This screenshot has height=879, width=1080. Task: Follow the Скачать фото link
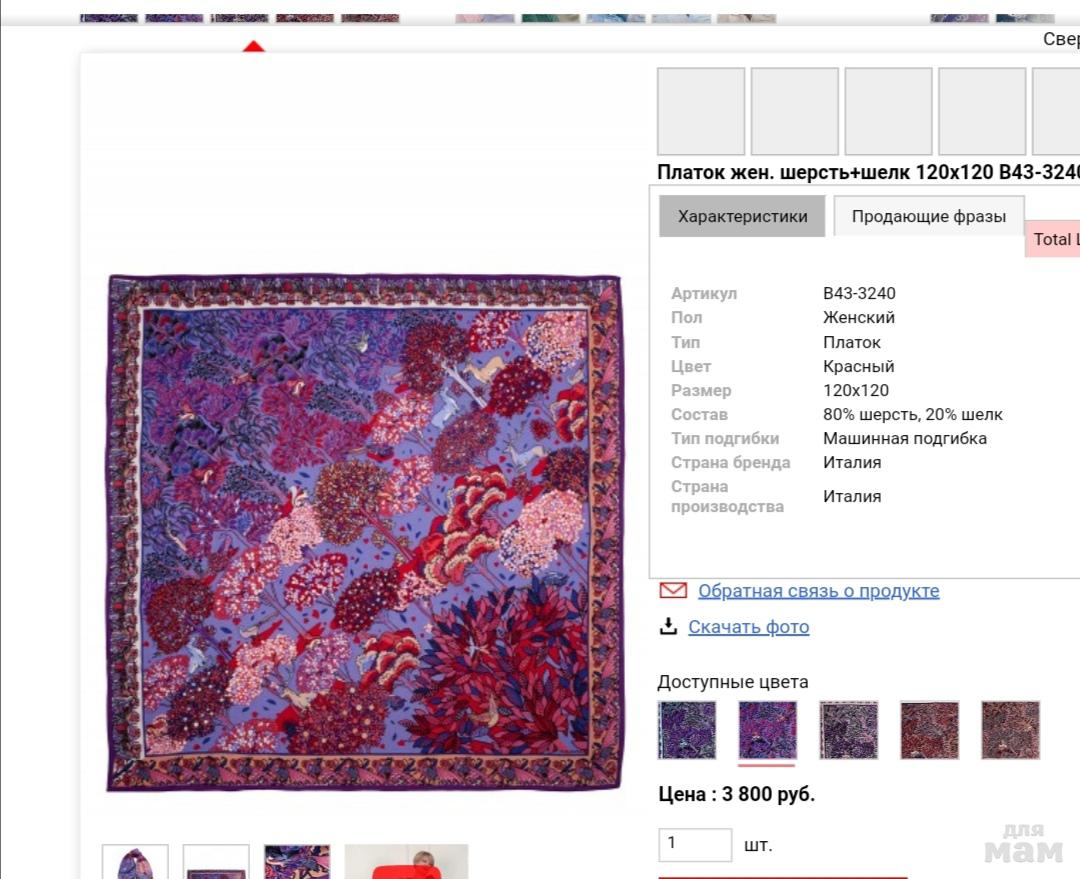(x=748, y=627)
